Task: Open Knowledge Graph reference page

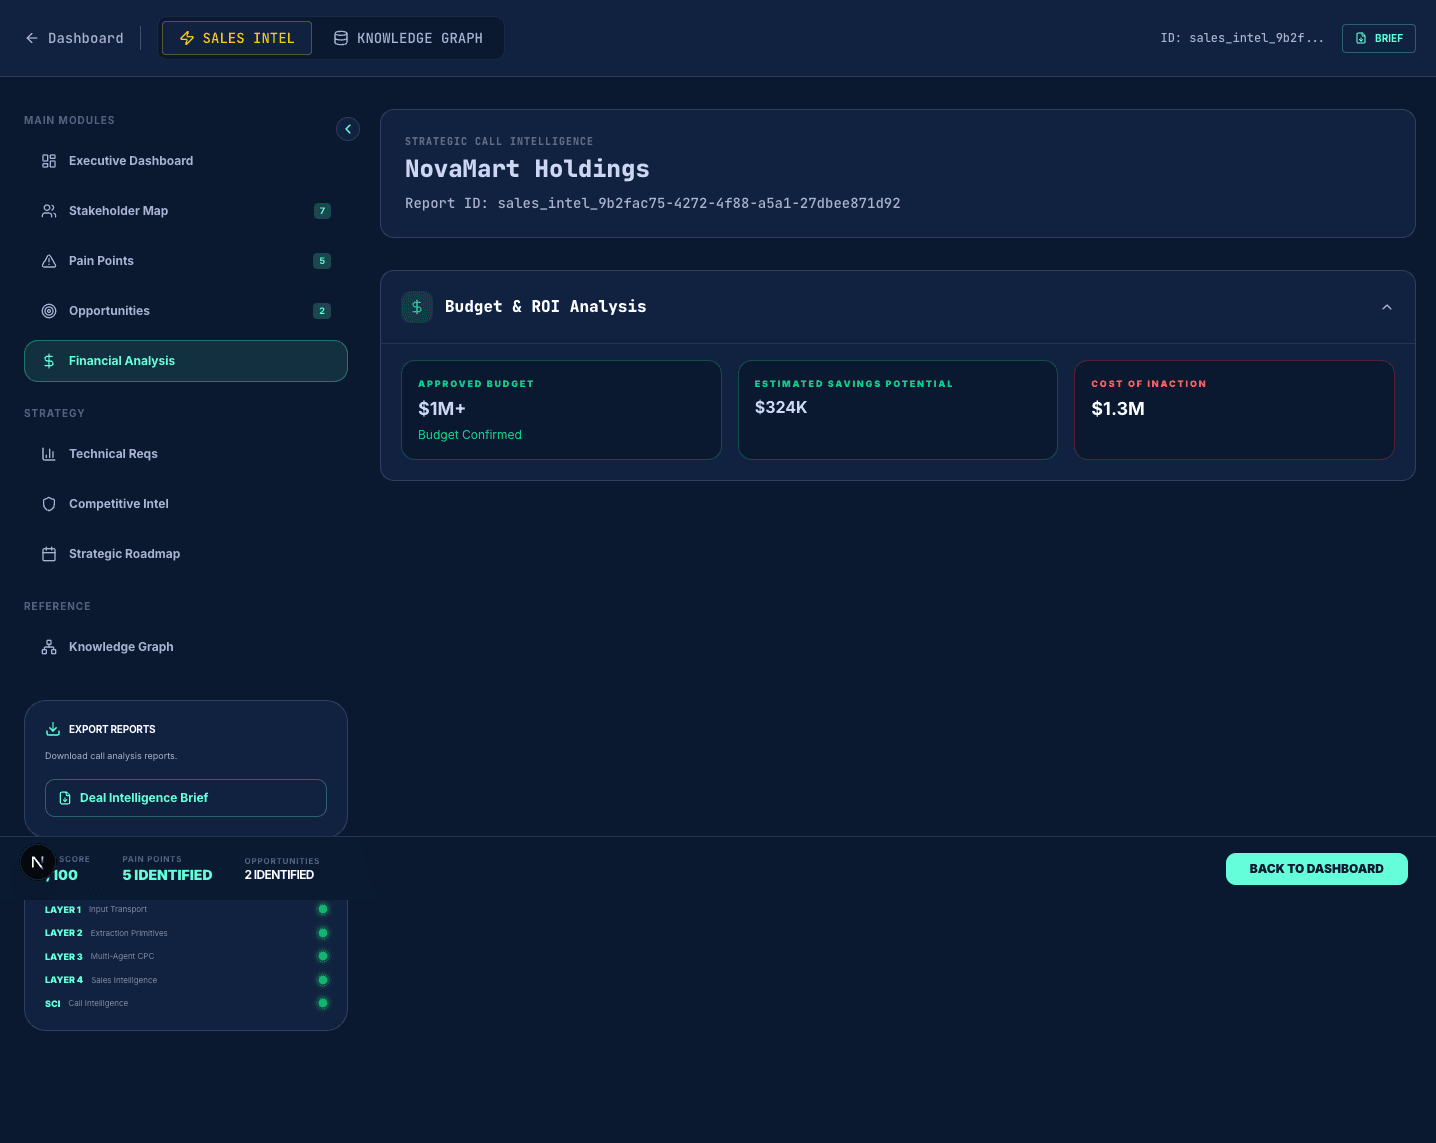Action: (x=186, y=647)
